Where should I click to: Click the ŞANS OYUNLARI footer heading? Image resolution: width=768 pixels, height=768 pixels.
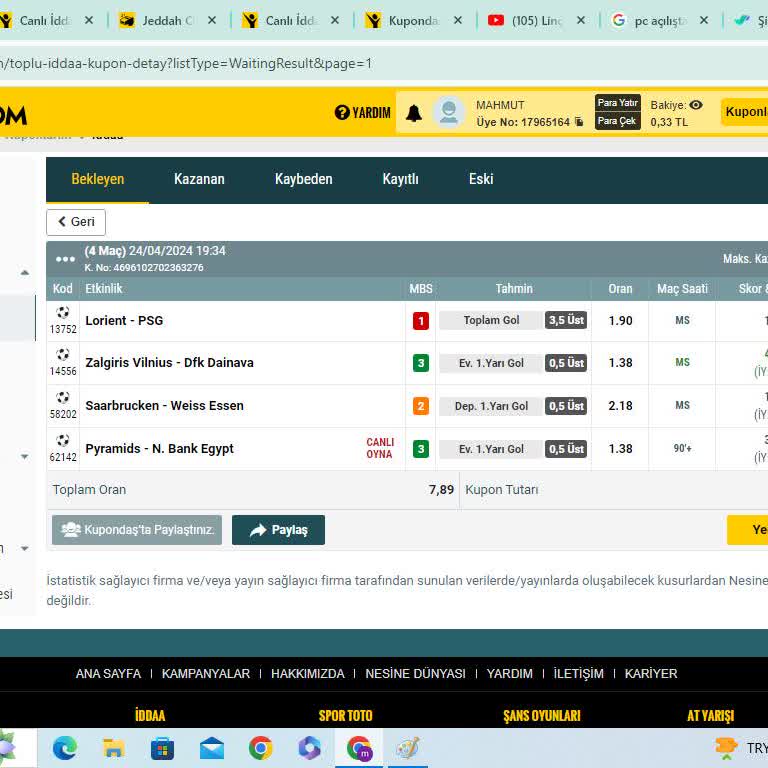pos(542,716)
